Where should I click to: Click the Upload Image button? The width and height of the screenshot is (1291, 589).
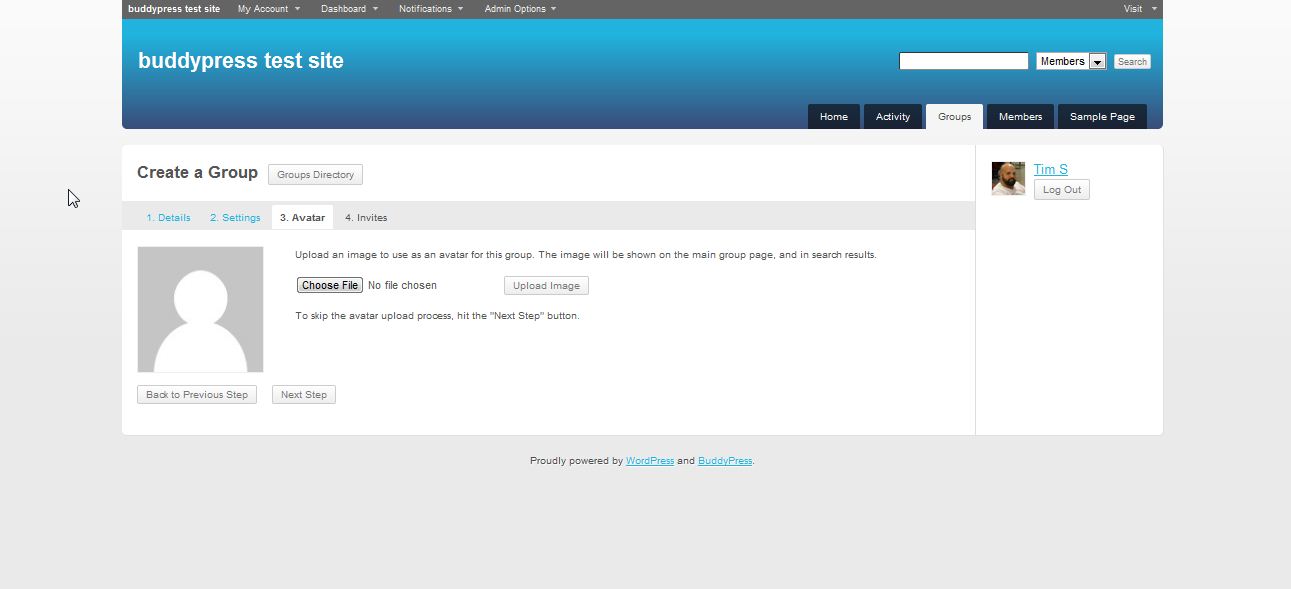click(546, 286)
